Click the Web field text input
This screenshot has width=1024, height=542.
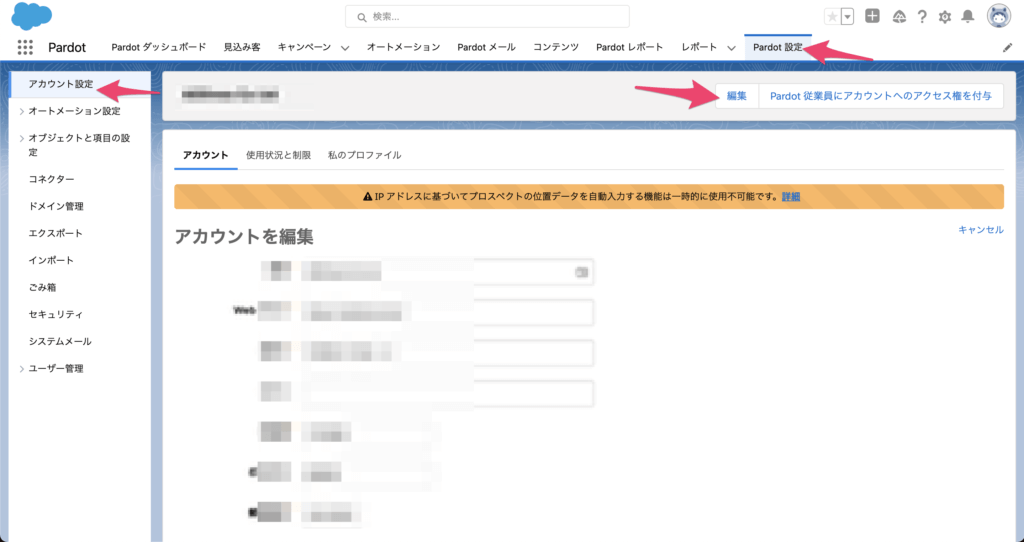(447, 312)
